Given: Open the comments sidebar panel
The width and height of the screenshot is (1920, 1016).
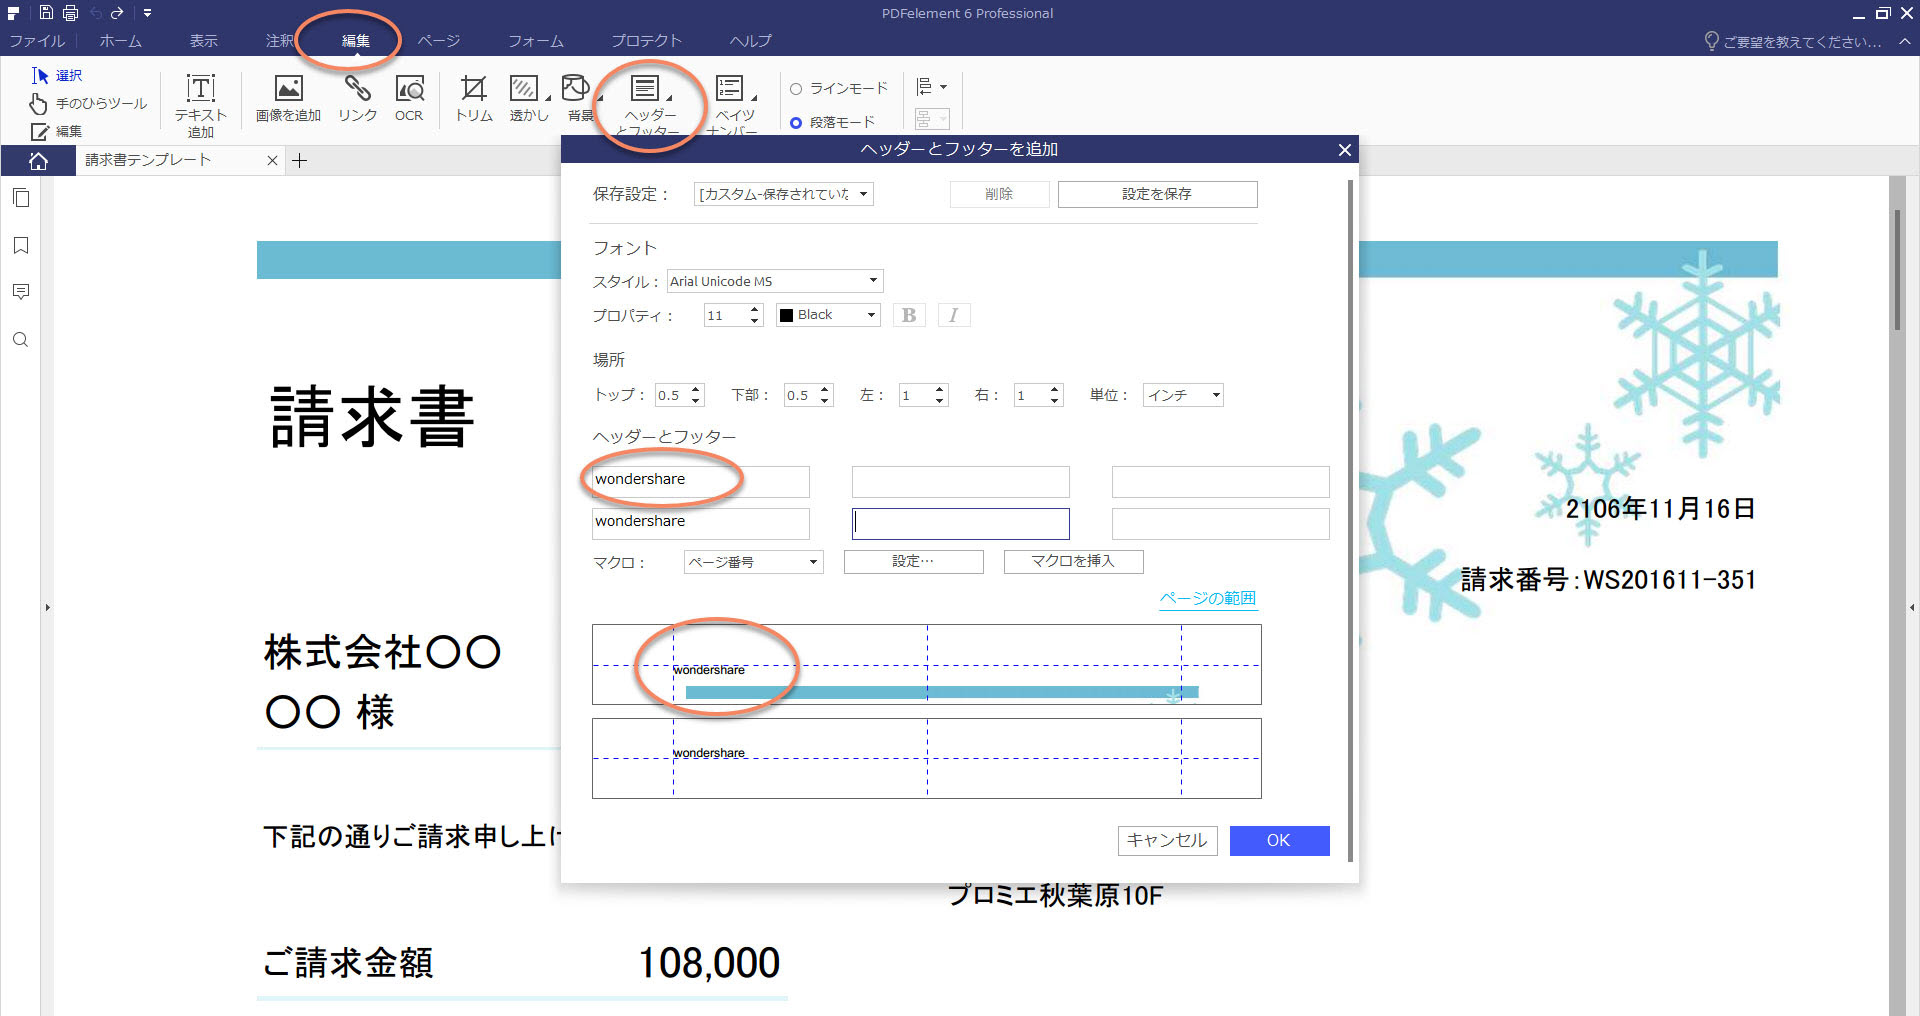Looking at the screenshot, I should (x=21, y=291).
